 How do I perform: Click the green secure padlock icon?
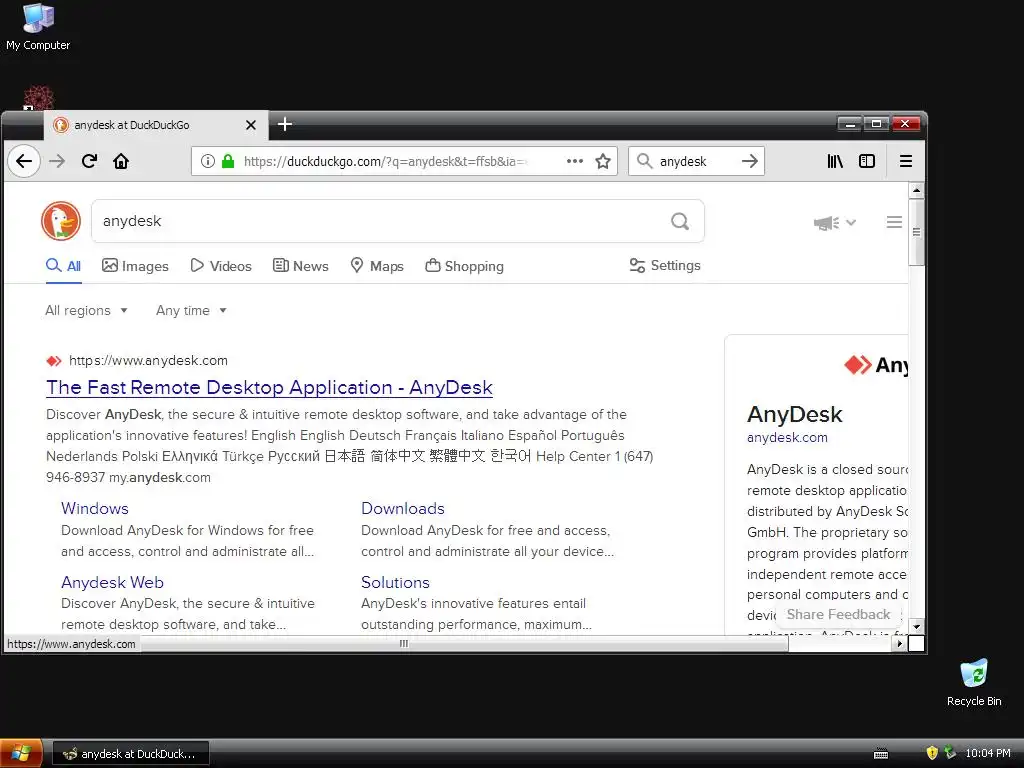228,161
